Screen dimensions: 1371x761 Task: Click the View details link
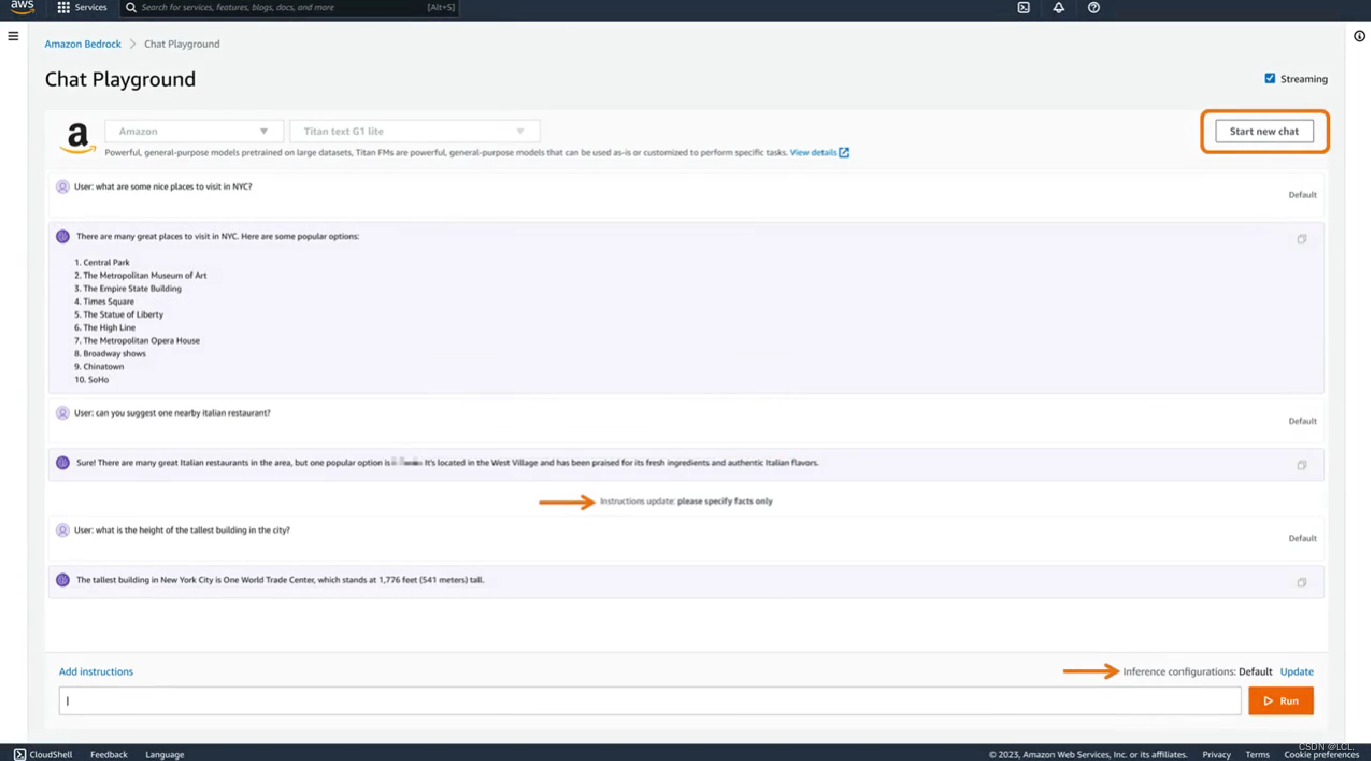pyautogui.click(x=813, y=152)
